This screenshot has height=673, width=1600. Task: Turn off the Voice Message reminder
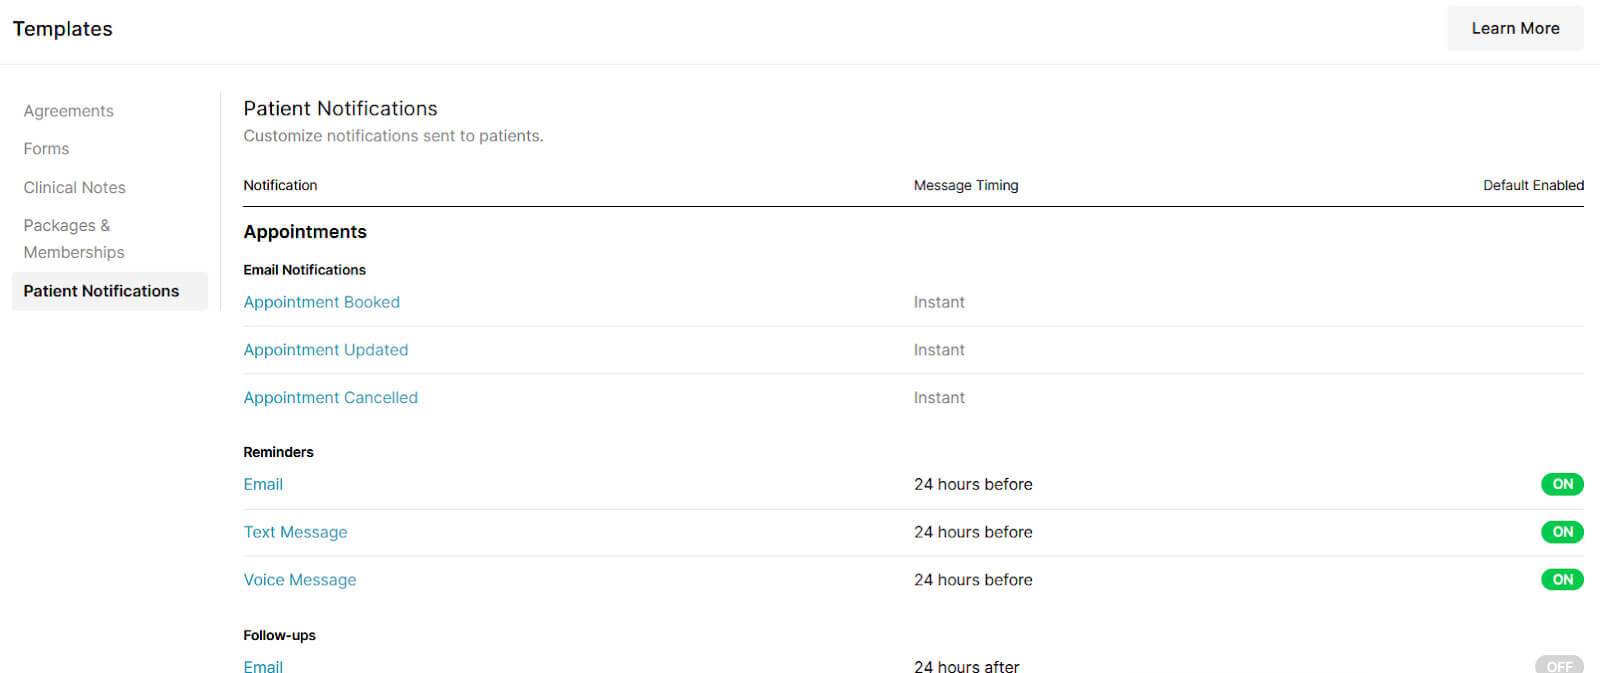1562,579
